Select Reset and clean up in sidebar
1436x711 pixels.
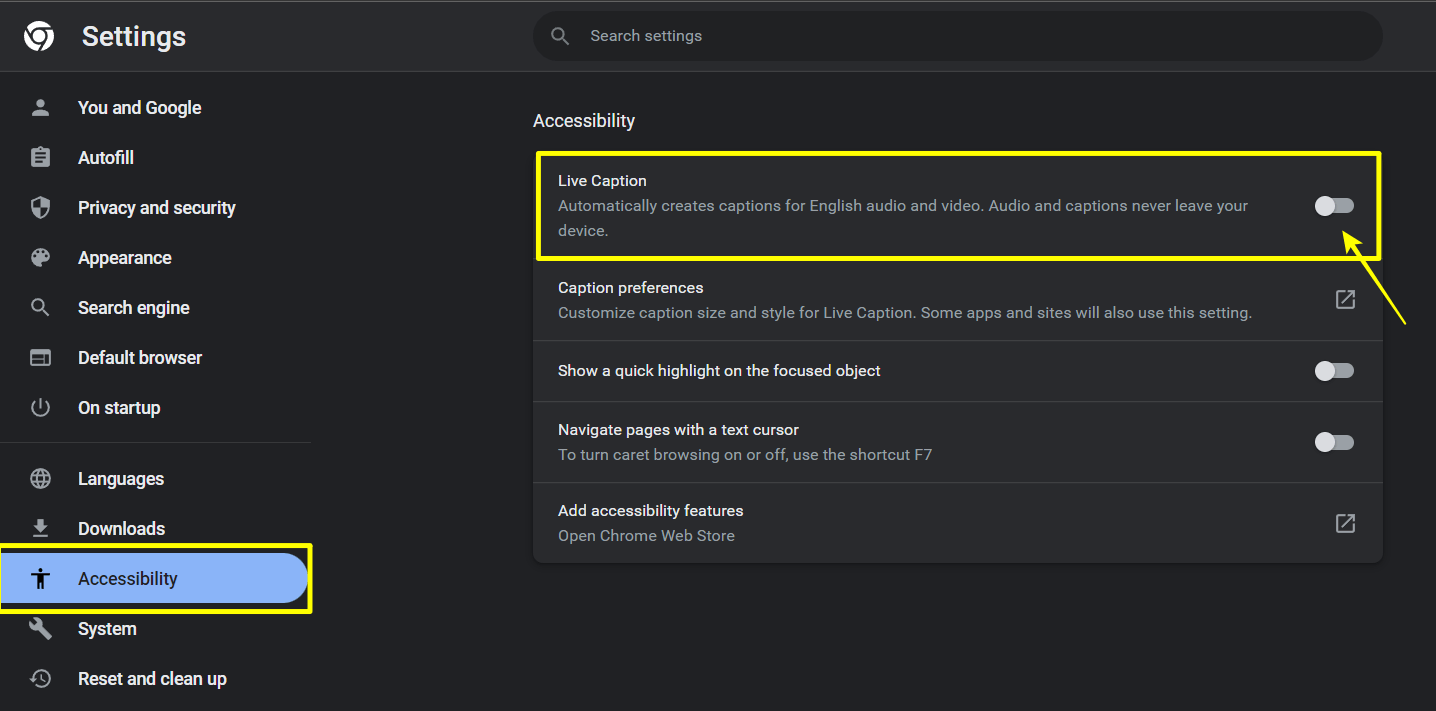[152, 678]
